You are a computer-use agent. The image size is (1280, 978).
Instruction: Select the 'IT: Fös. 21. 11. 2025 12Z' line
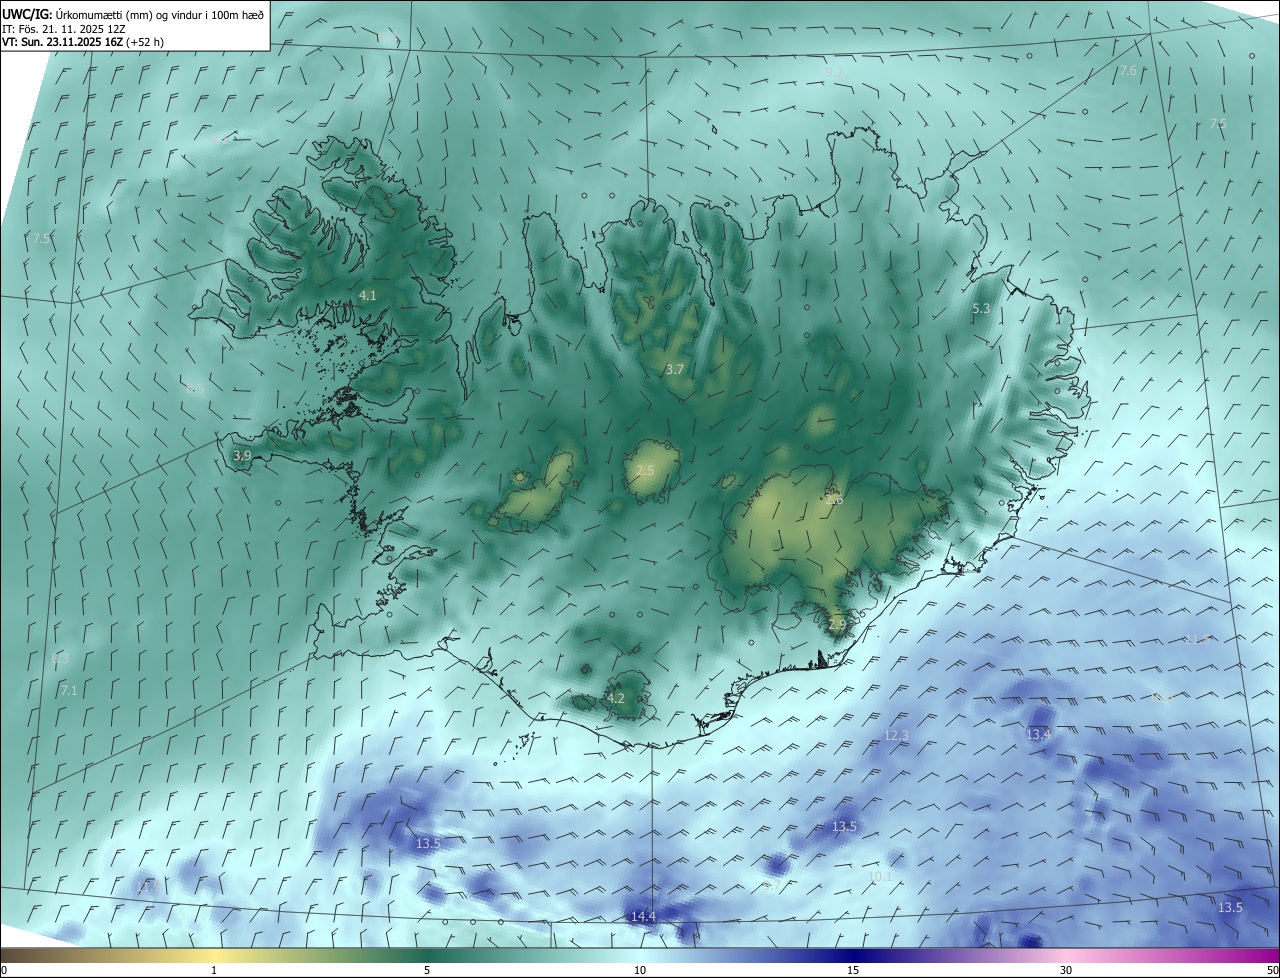click(x=63, y=29)
